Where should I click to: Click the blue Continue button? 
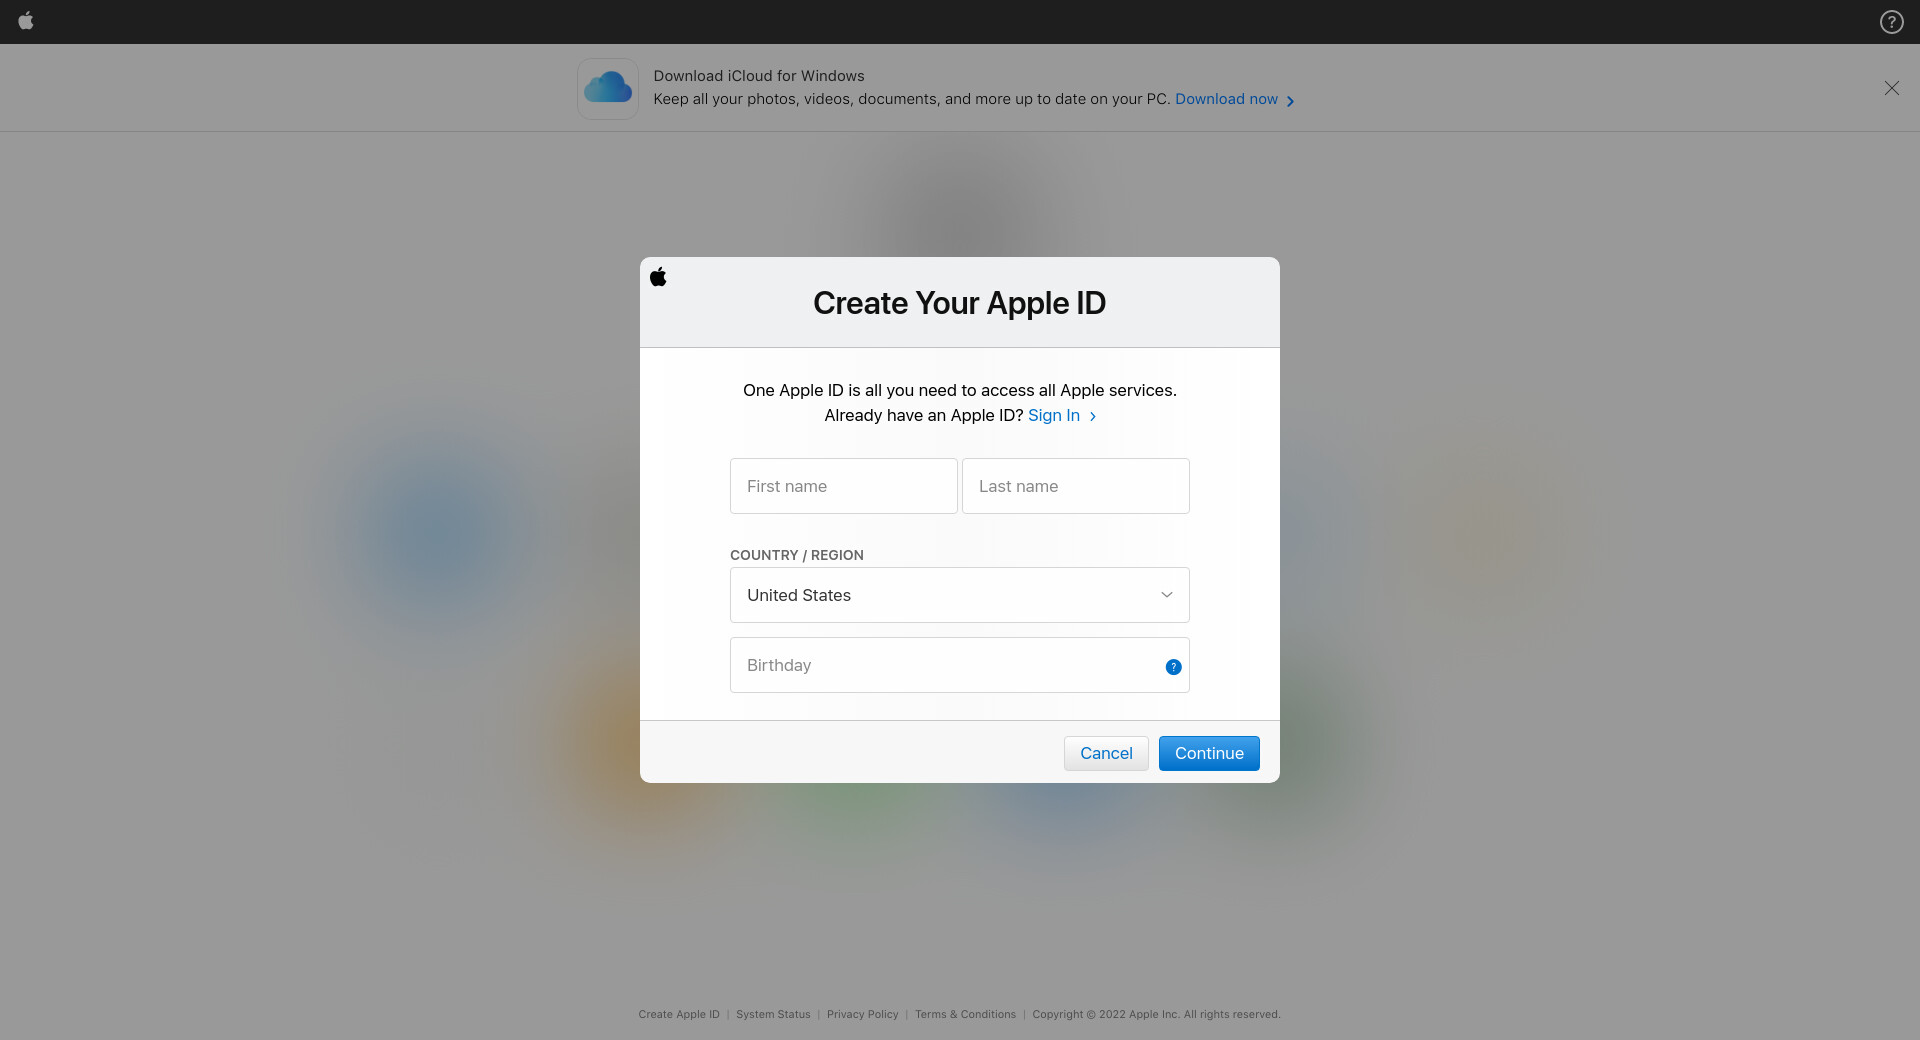point(1209,753)
